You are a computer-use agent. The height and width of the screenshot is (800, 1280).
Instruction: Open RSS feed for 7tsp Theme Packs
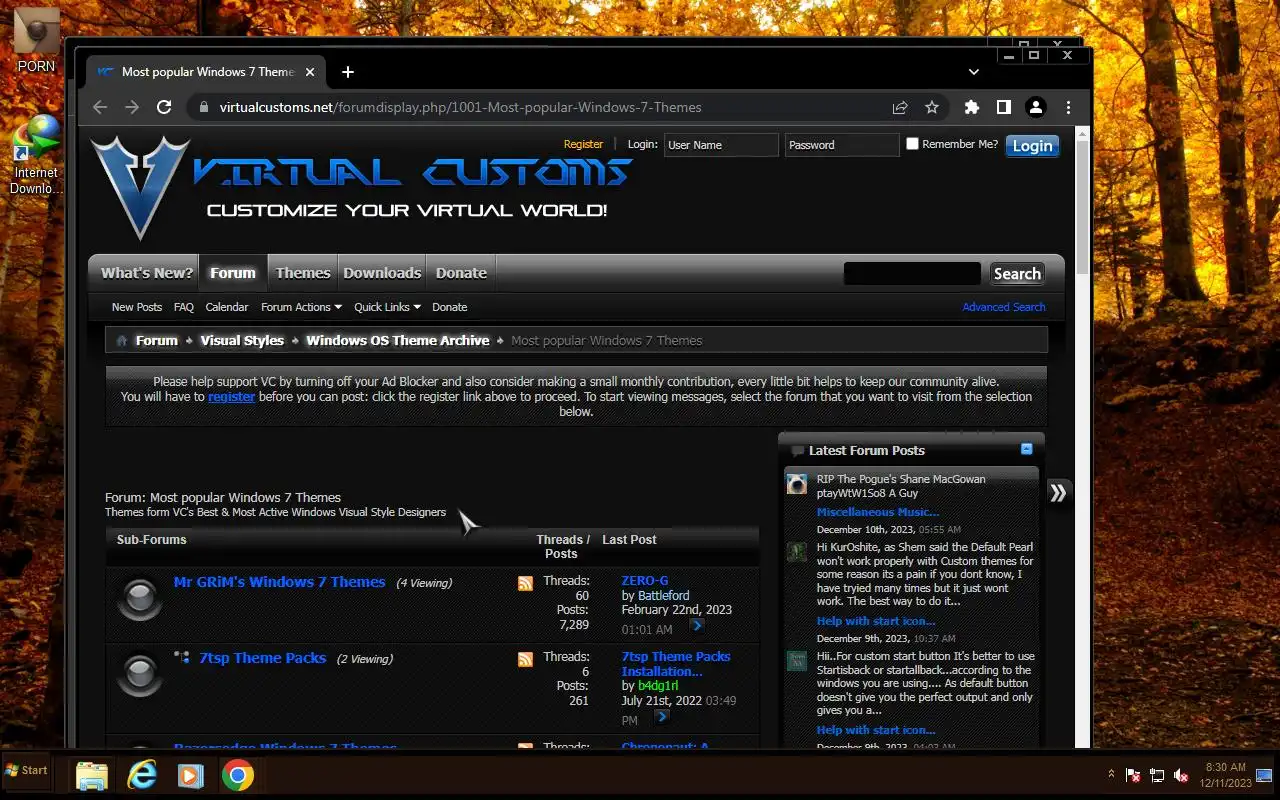tap(525, 659)
